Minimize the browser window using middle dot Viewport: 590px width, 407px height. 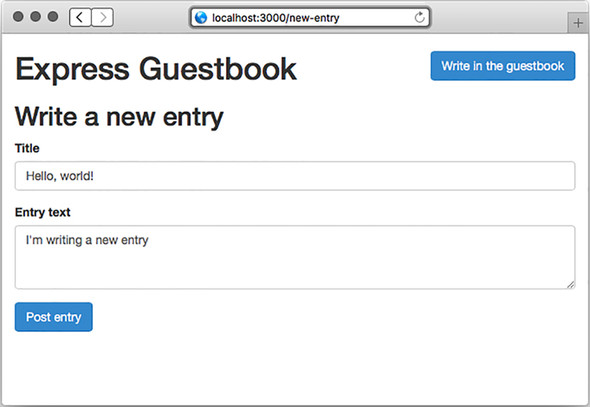pos(35,17)
